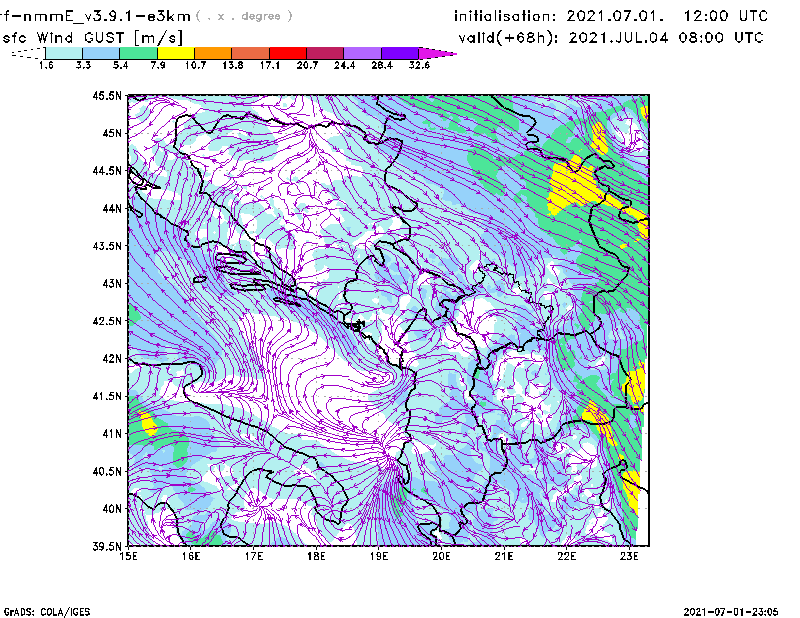Click the '16E' longitude label
Viewport: 800px width, 618px height.
click(x=191, y=556)
